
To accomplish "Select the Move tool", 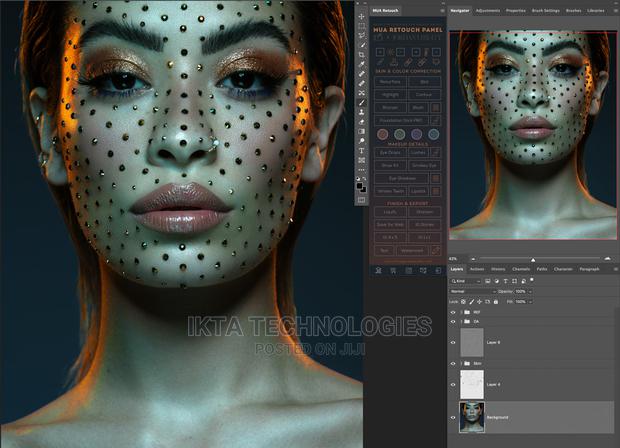I will 361,17.
